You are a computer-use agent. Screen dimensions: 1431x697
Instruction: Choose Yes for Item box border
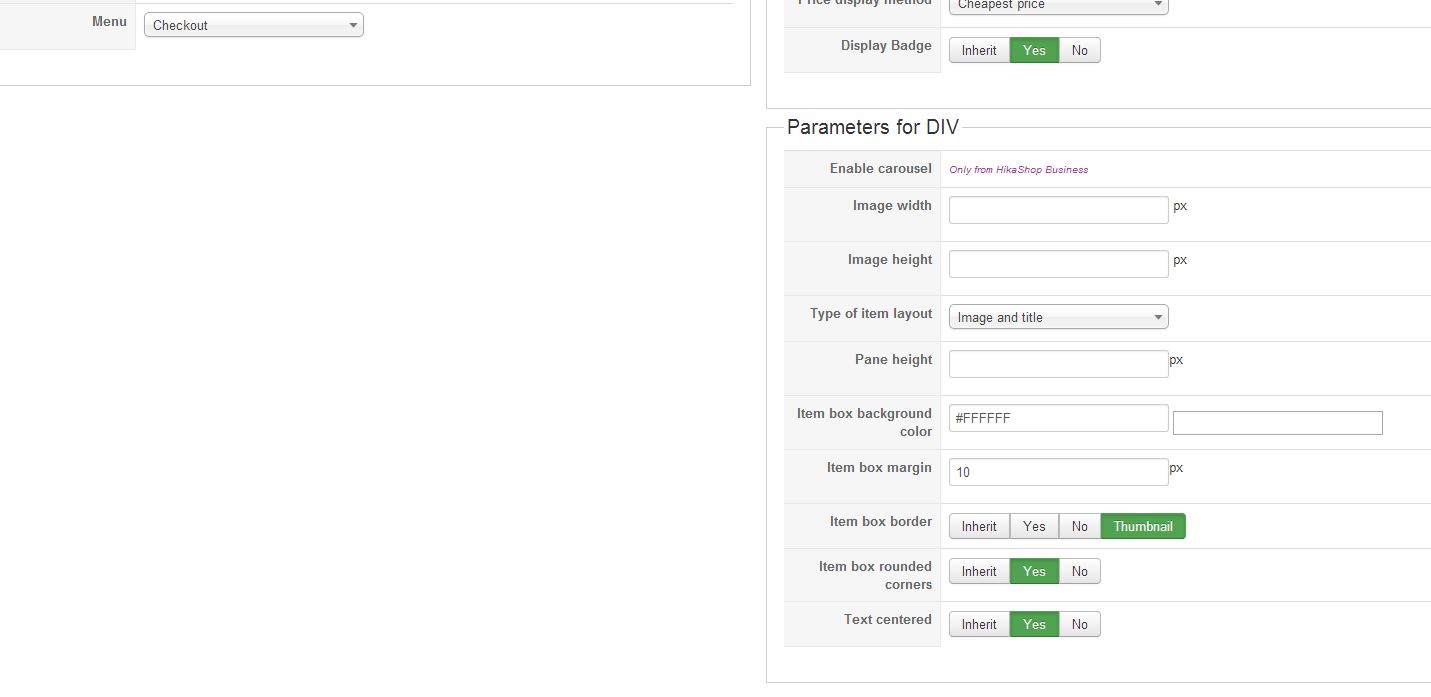coord(1034,526)
